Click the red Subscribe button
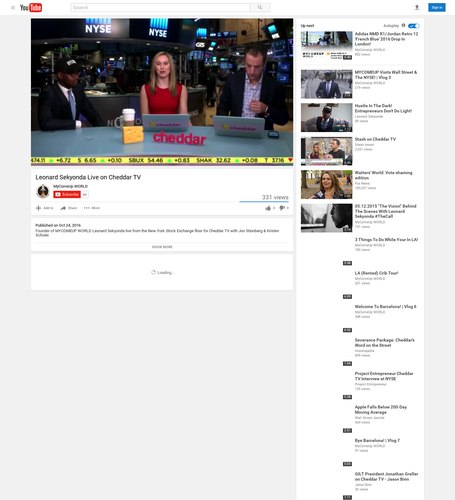Viewport: 455px width, 500px height. tap(67, 194)
